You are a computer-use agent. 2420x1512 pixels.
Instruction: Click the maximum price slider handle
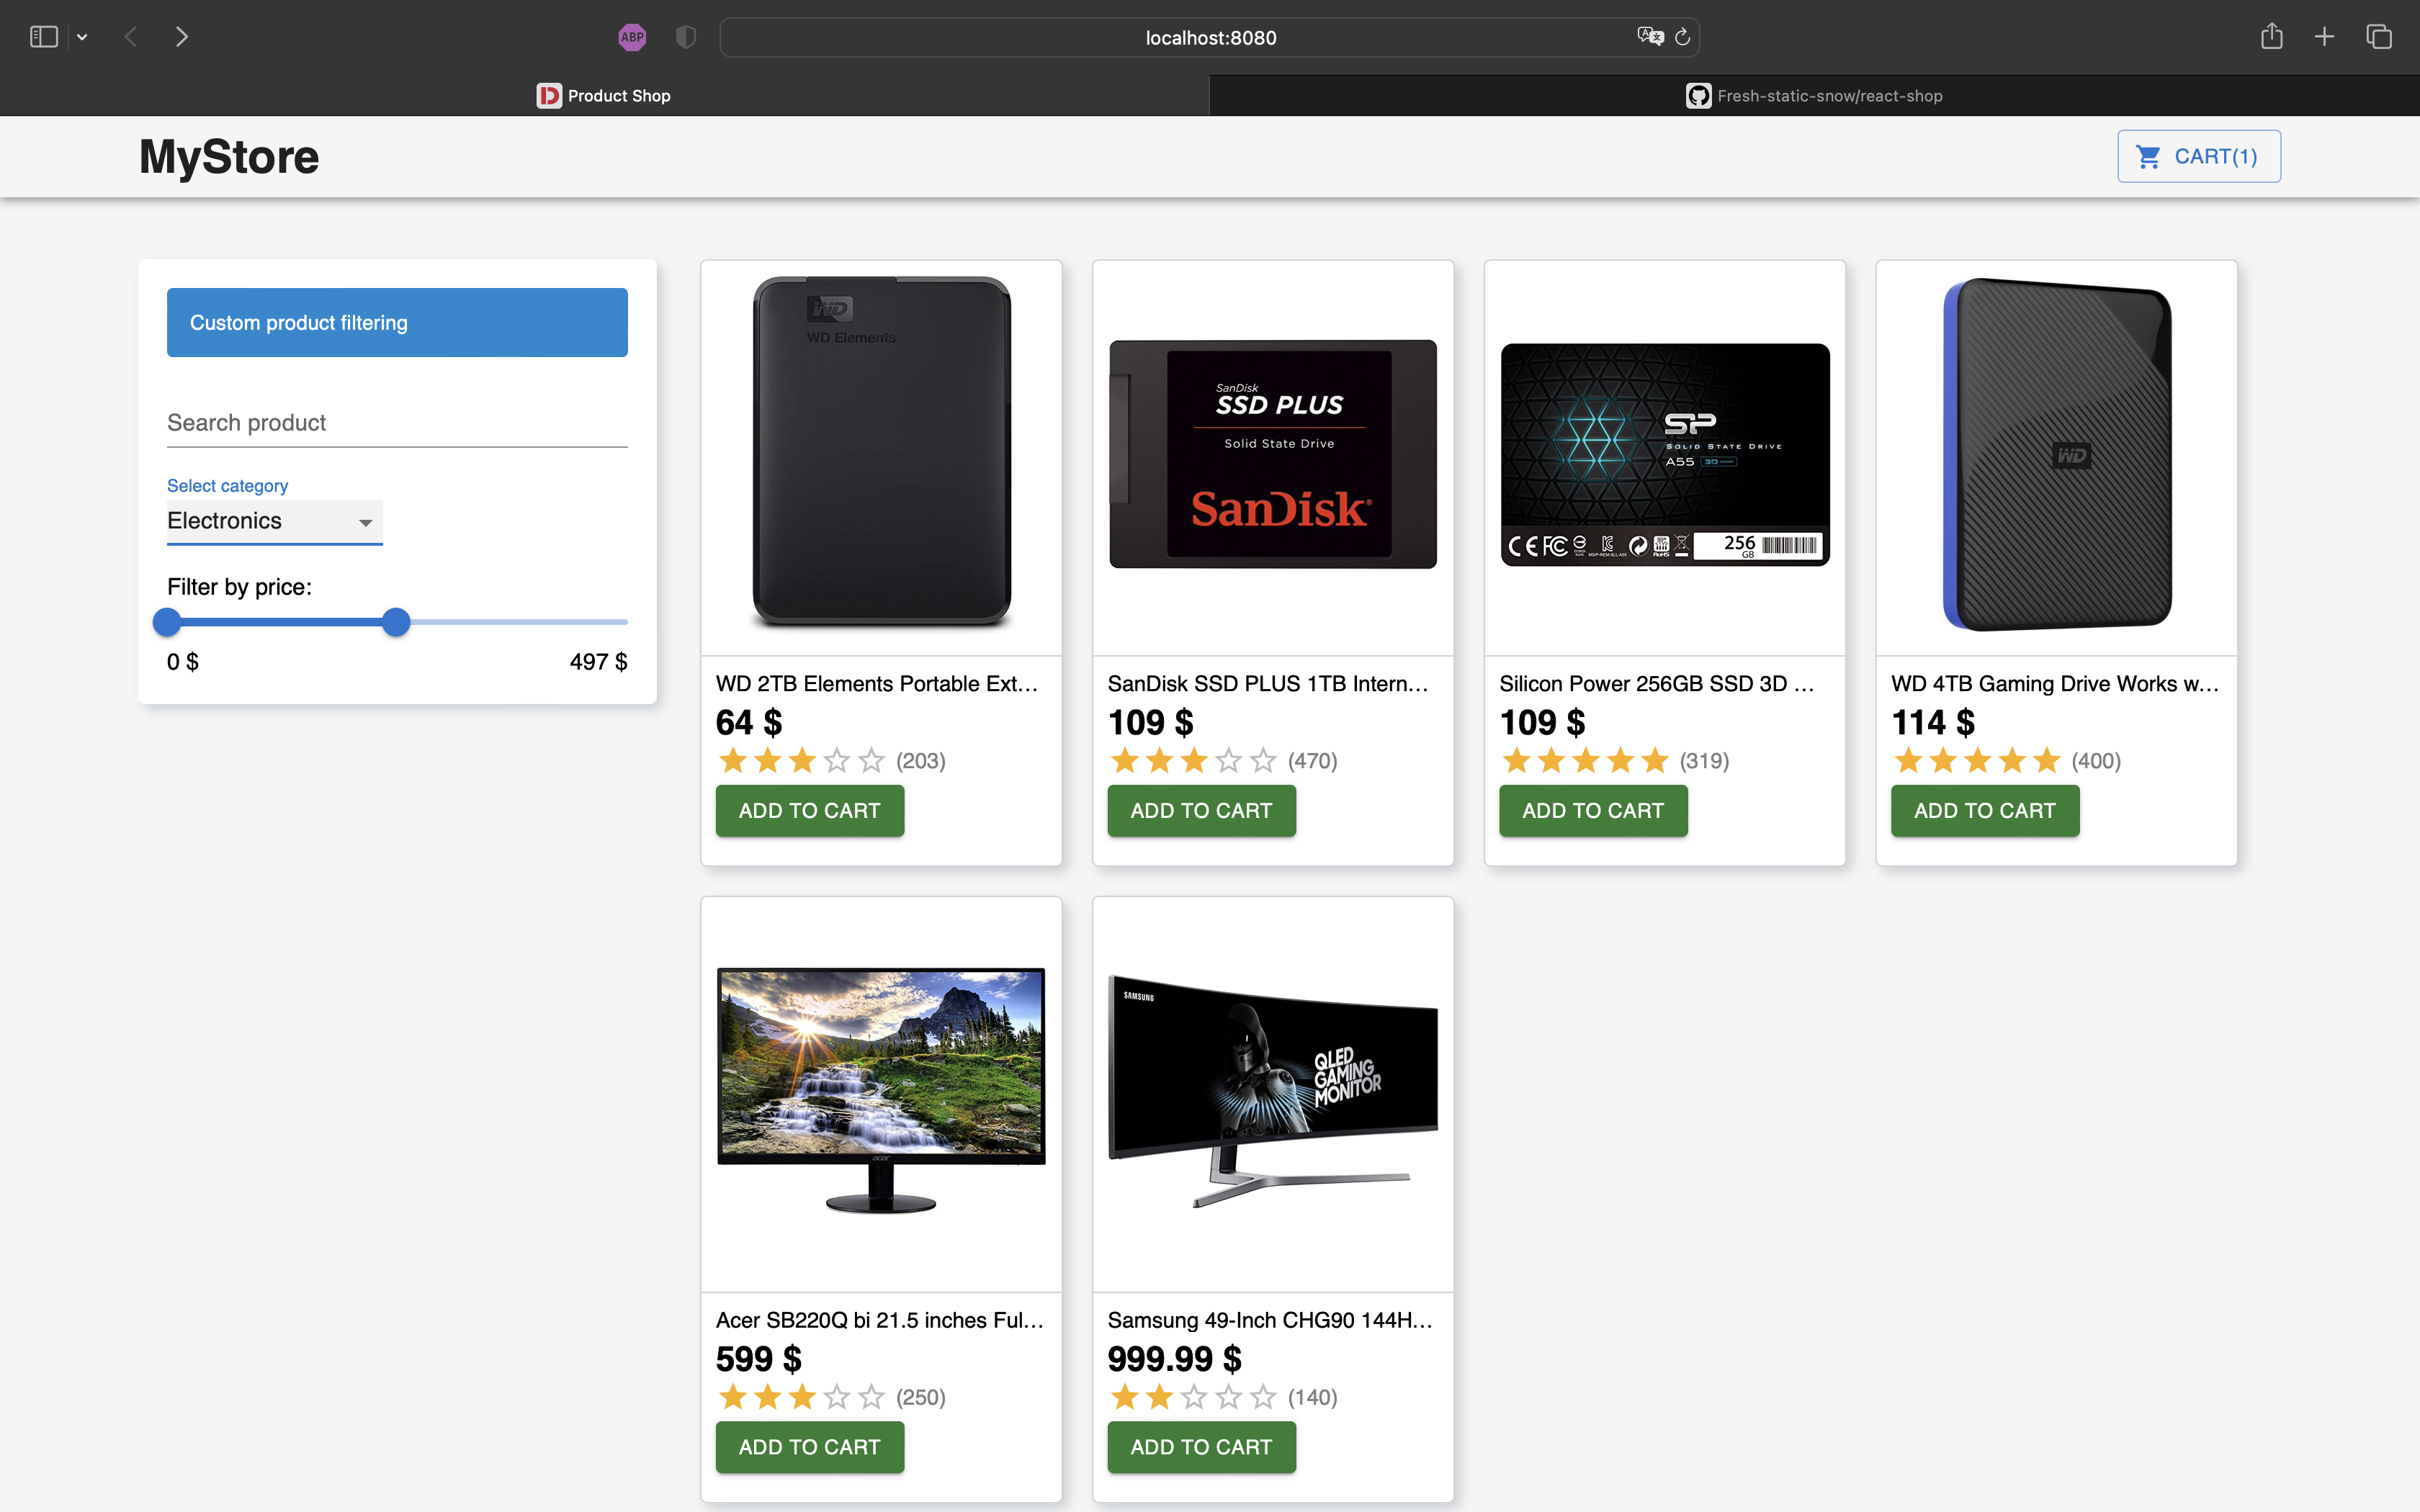tap(396, 622)
